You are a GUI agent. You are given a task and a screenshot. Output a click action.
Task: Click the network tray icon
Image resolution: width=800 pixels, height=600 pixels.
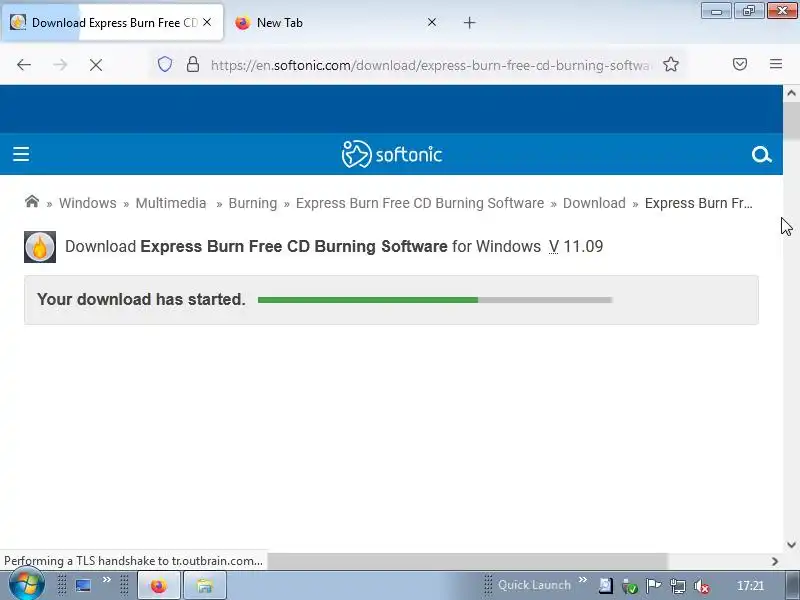point(678,586)
